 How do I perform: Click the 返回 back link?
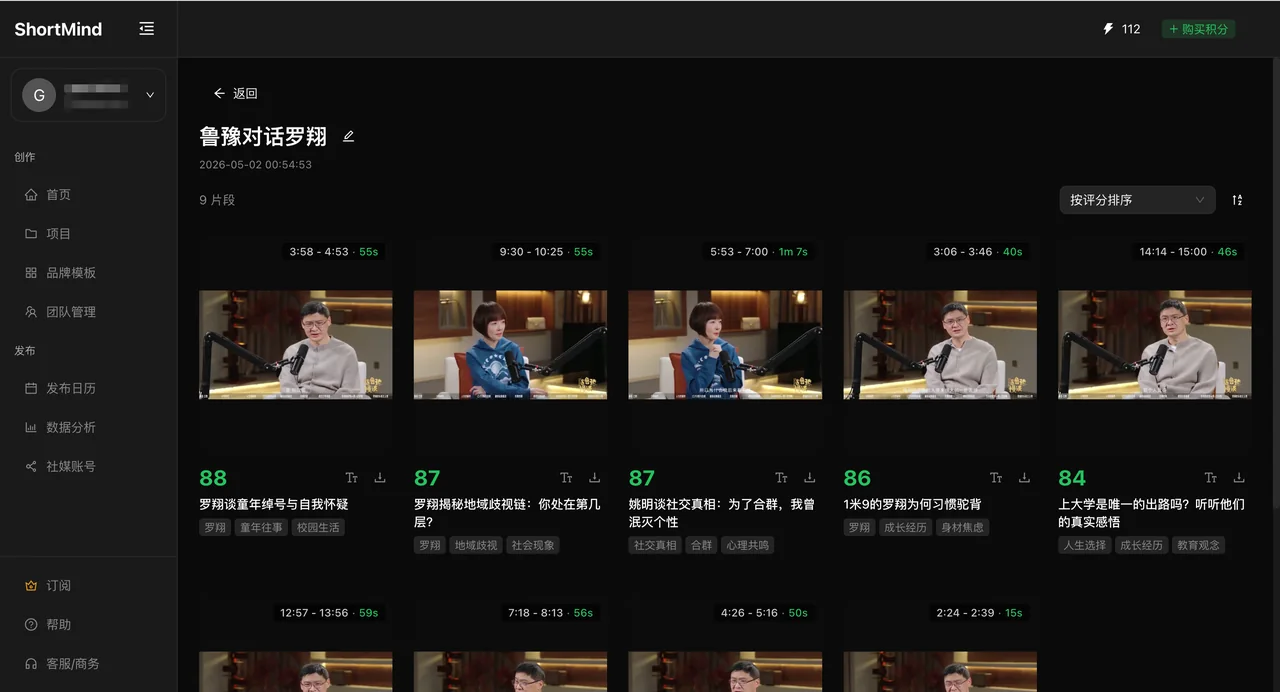236,93
